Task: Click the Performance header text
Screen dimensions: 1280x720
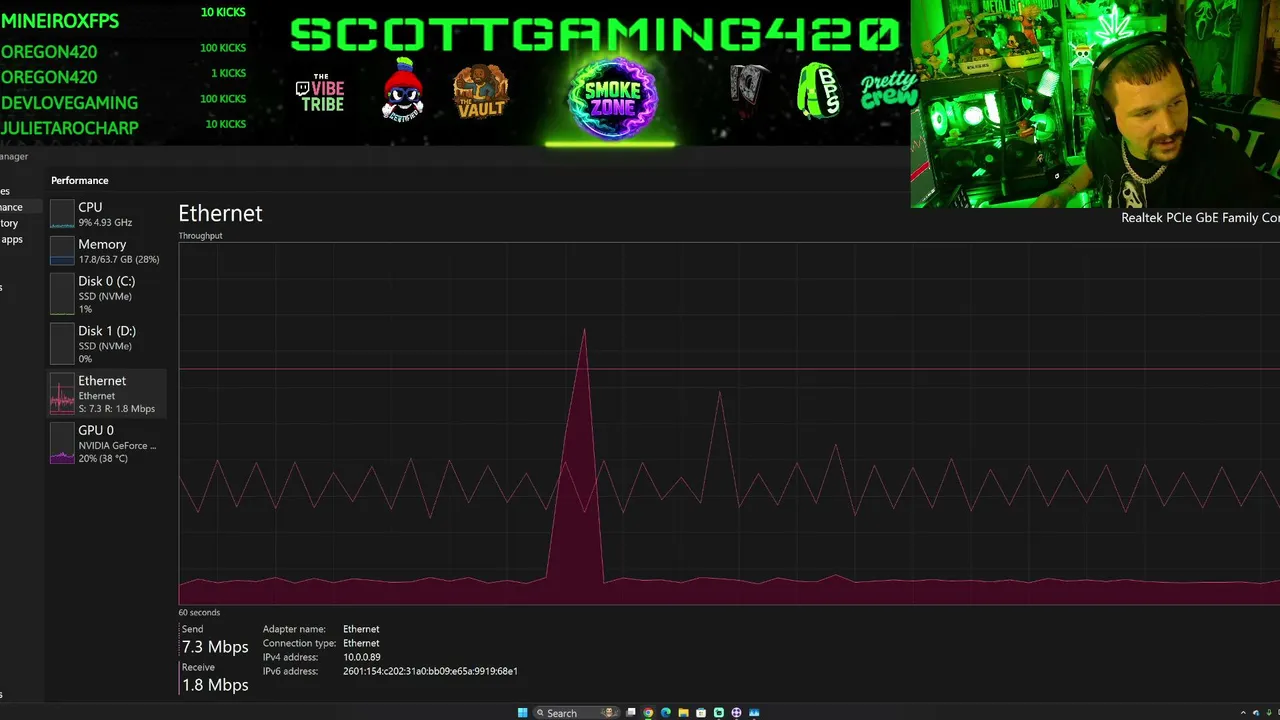Action: click(x=80, y=180)
